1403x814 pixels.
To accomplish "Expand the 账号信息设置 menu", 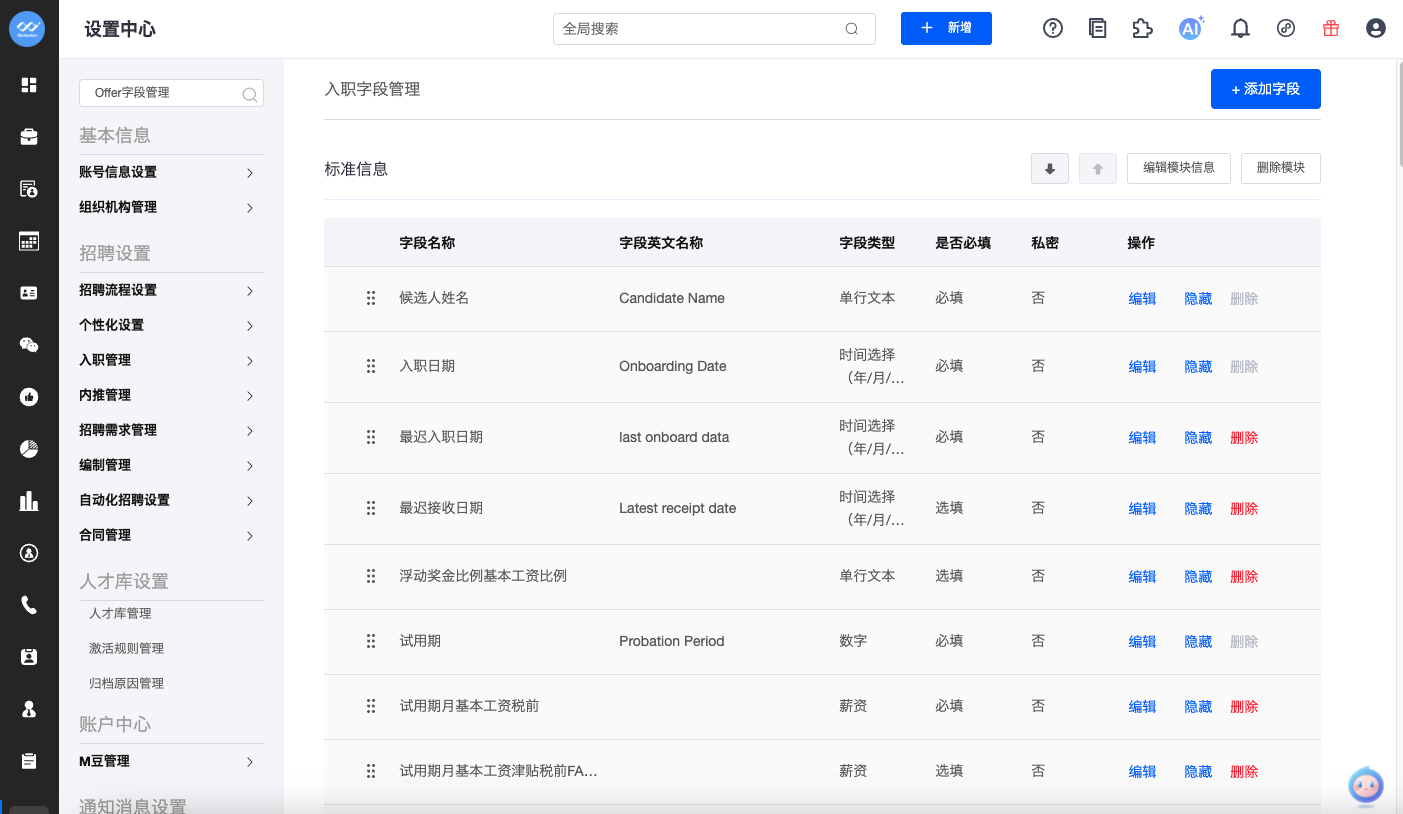I will tap(168, 172).
